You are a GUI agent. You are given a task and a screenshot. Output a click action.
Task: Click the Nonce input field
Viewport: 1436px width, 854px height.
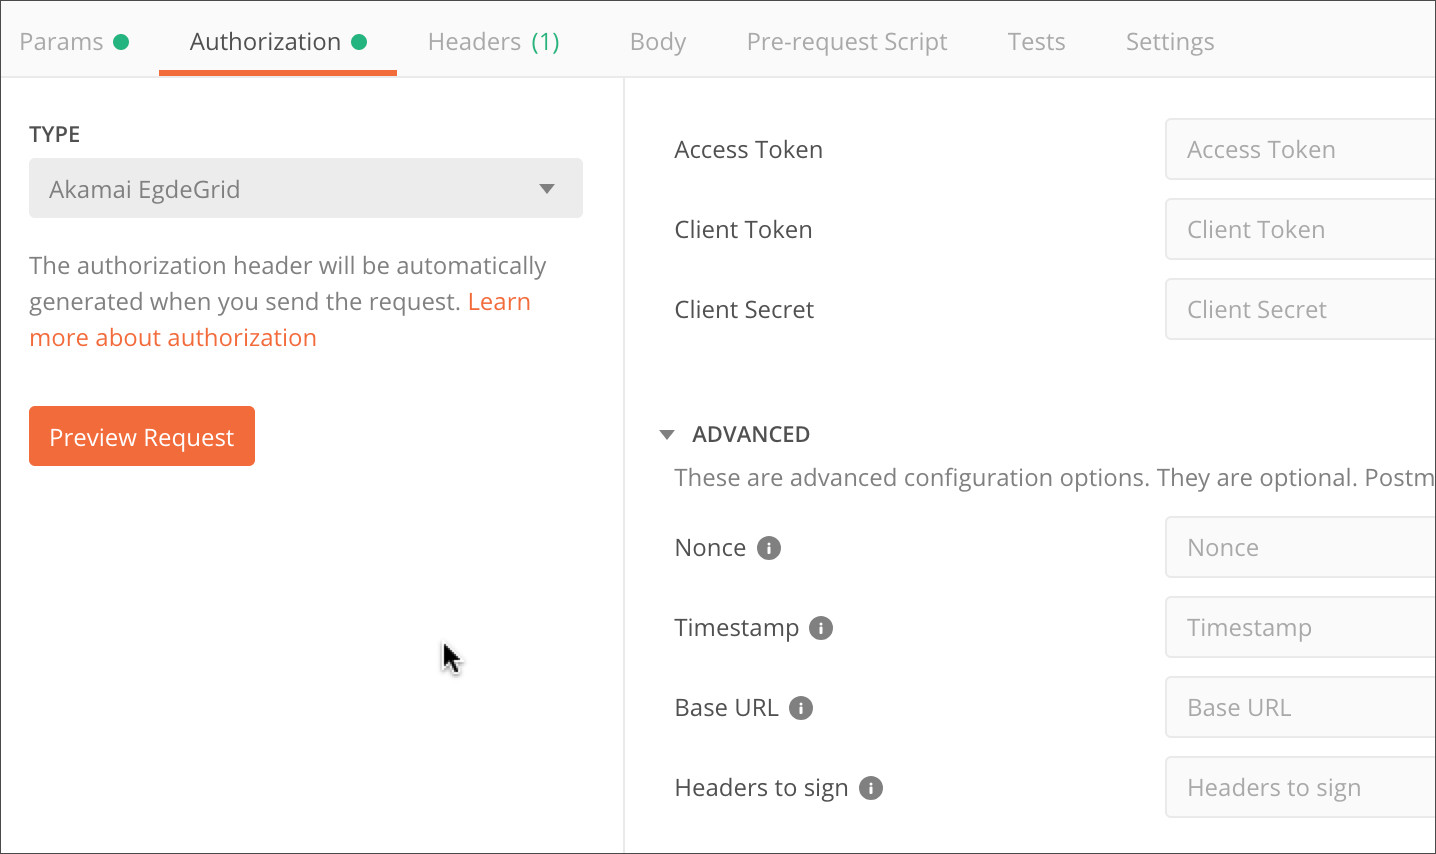pos(1300,547)
